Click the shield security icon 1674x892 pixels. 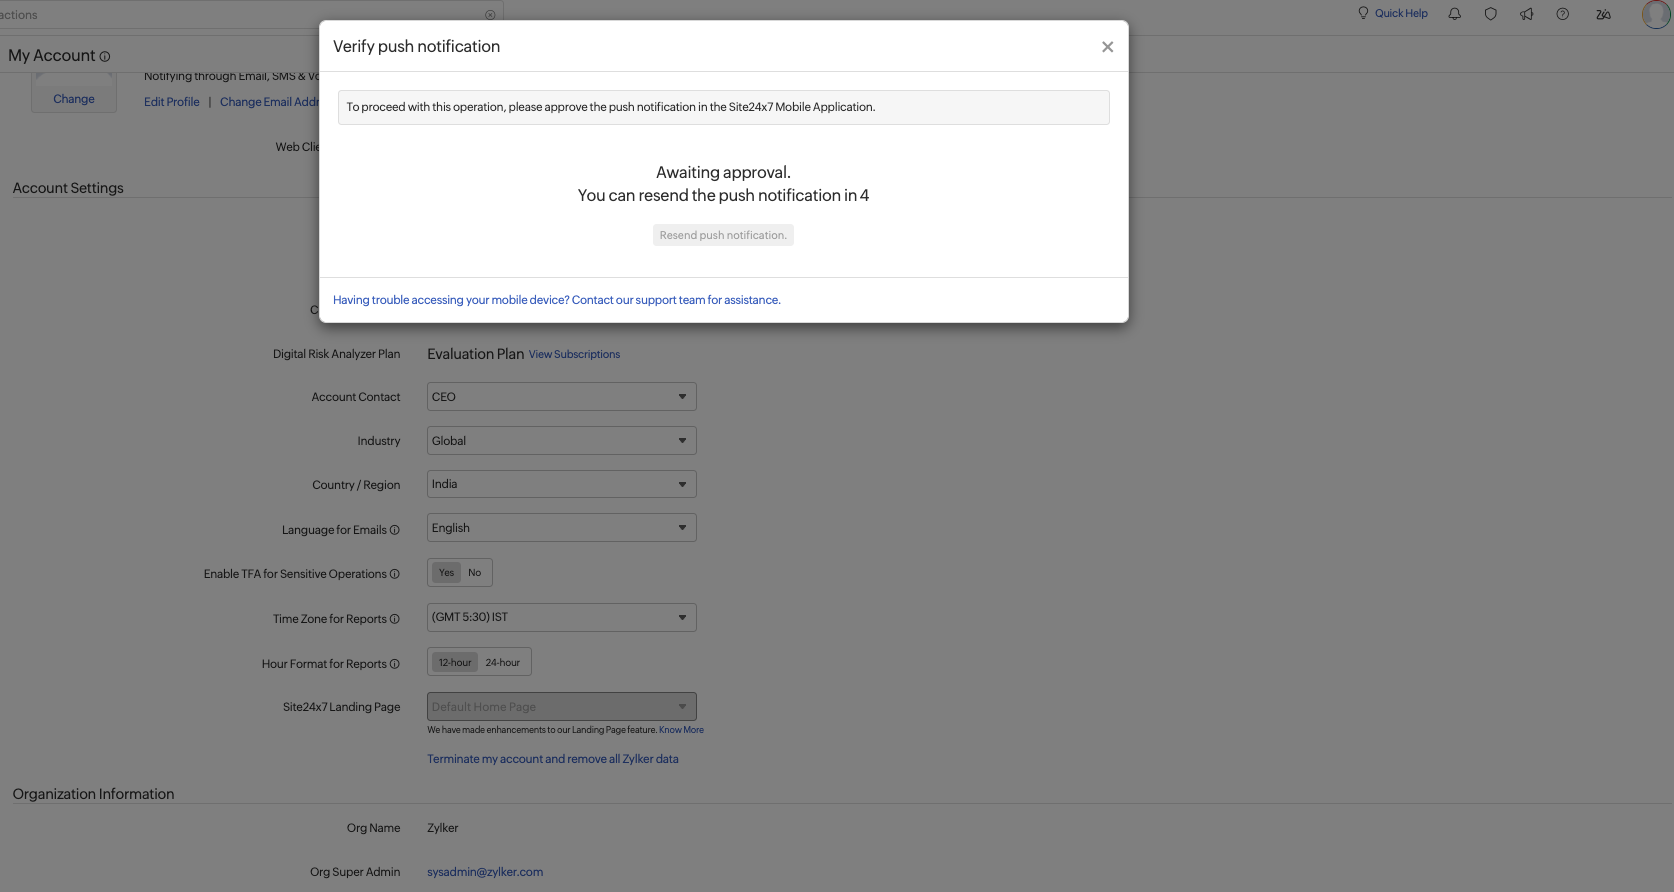(1490, 14)
